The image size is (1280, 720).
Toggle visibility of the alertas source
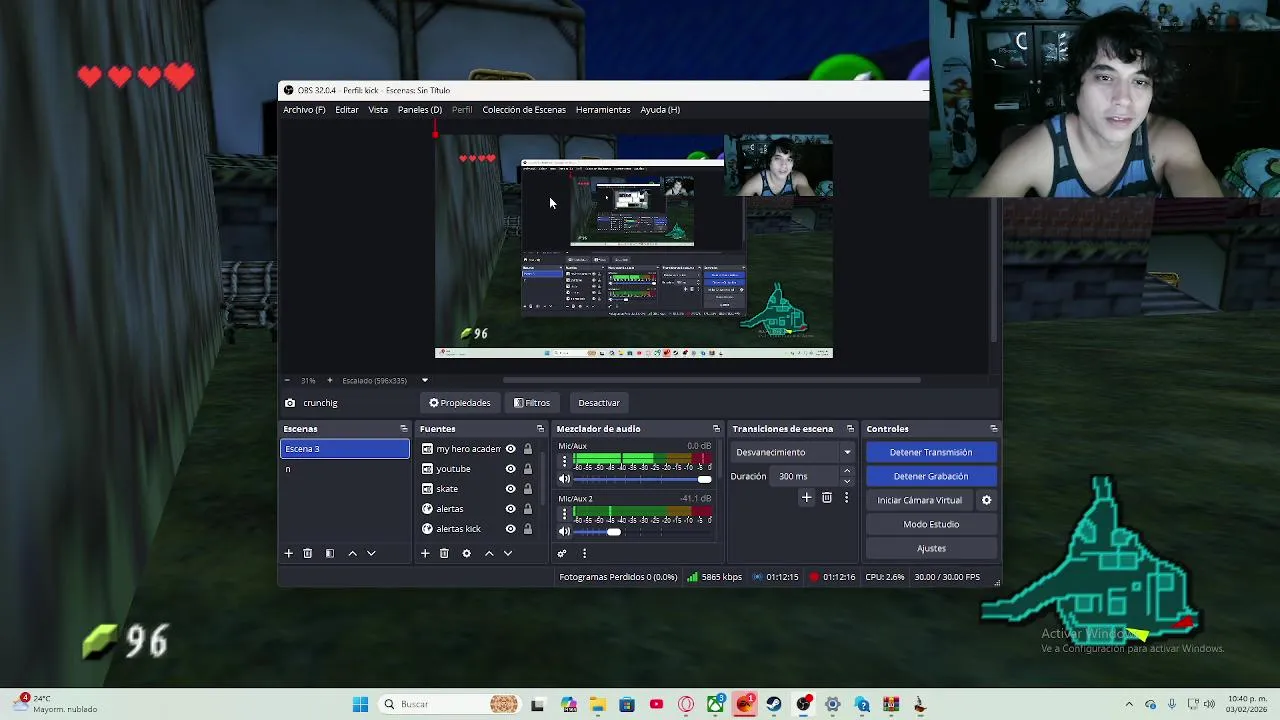tap(510, 509)
